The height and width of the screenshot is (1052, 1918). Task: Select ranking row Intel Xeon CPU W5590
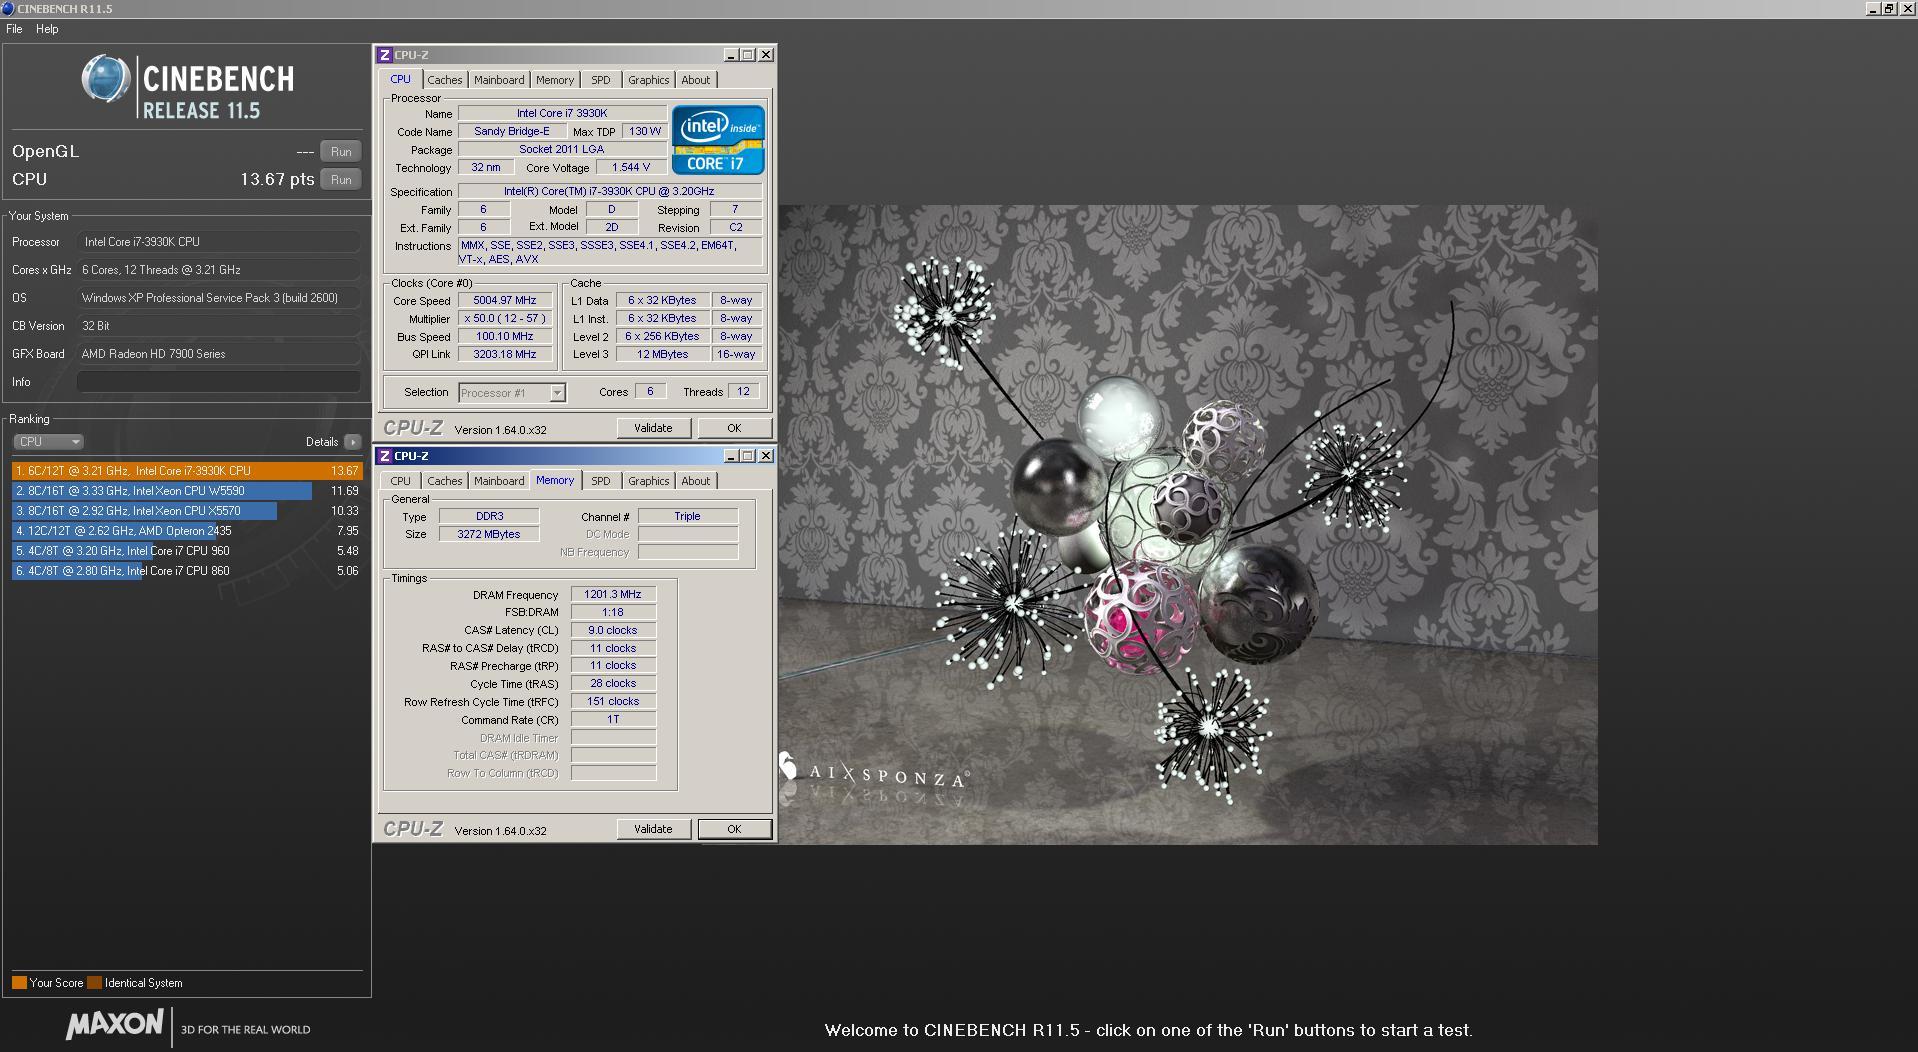[x=186, y=491]
